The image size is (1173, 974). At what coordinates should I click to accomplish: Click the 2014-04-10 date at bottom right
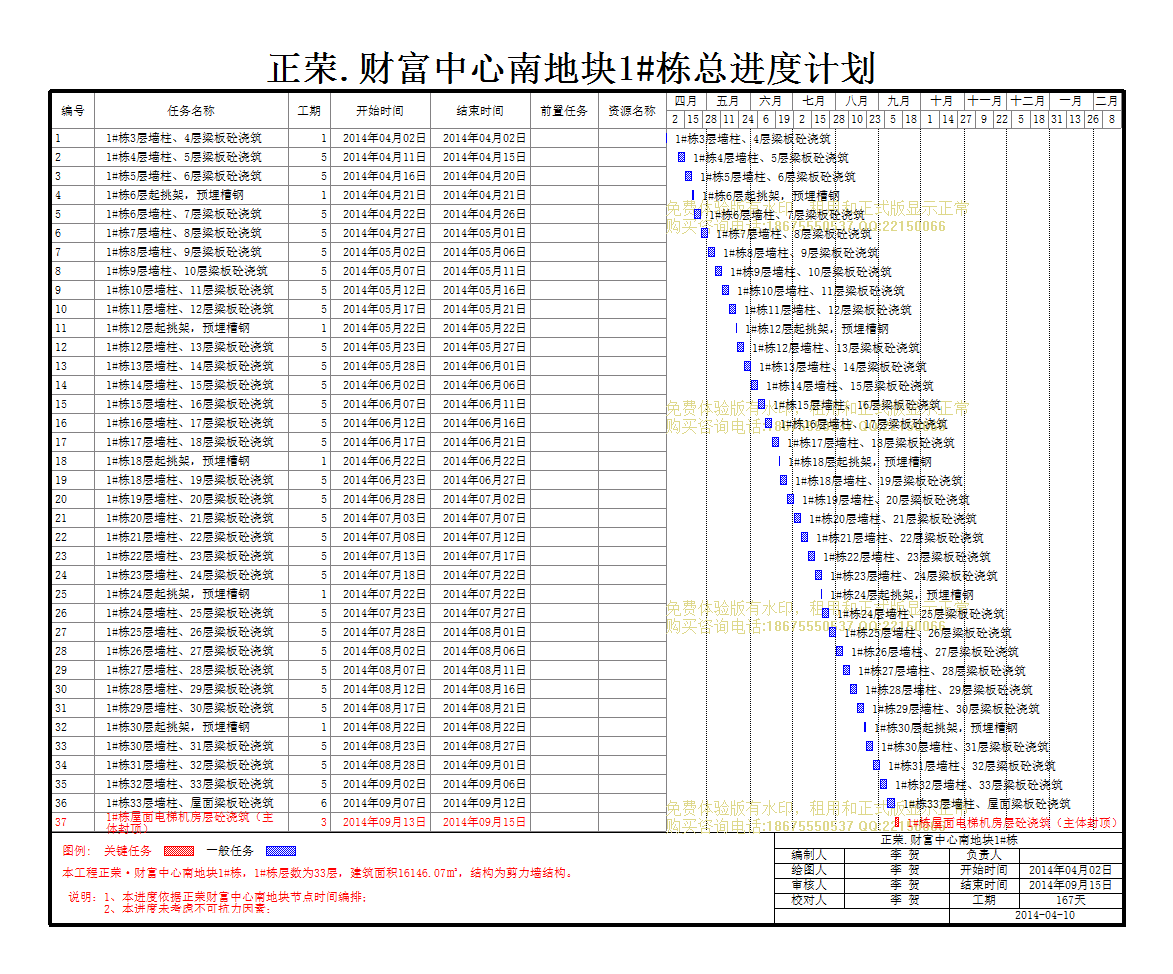point(1044,915)
